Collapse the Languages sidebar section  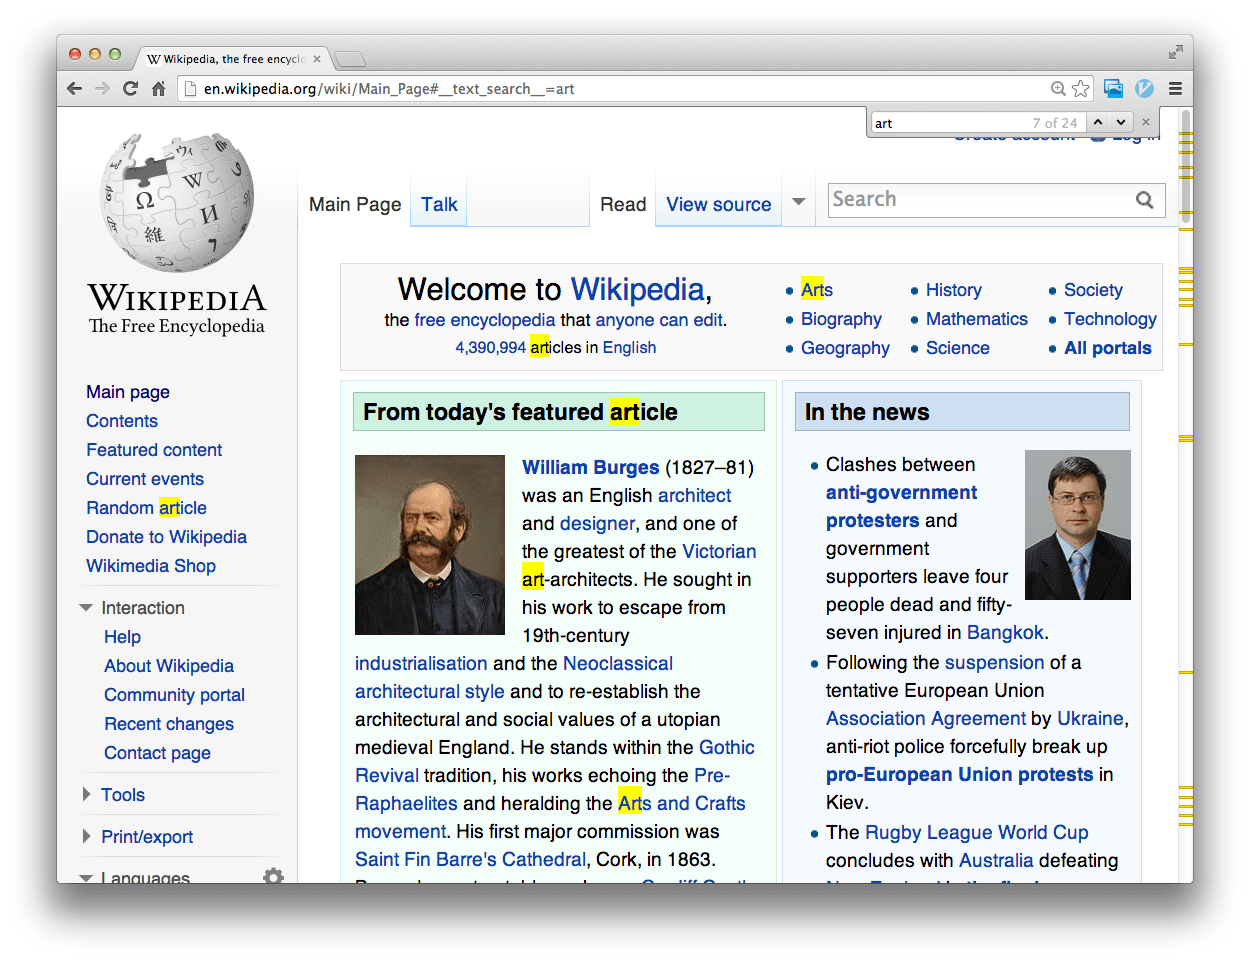(86, 877)
